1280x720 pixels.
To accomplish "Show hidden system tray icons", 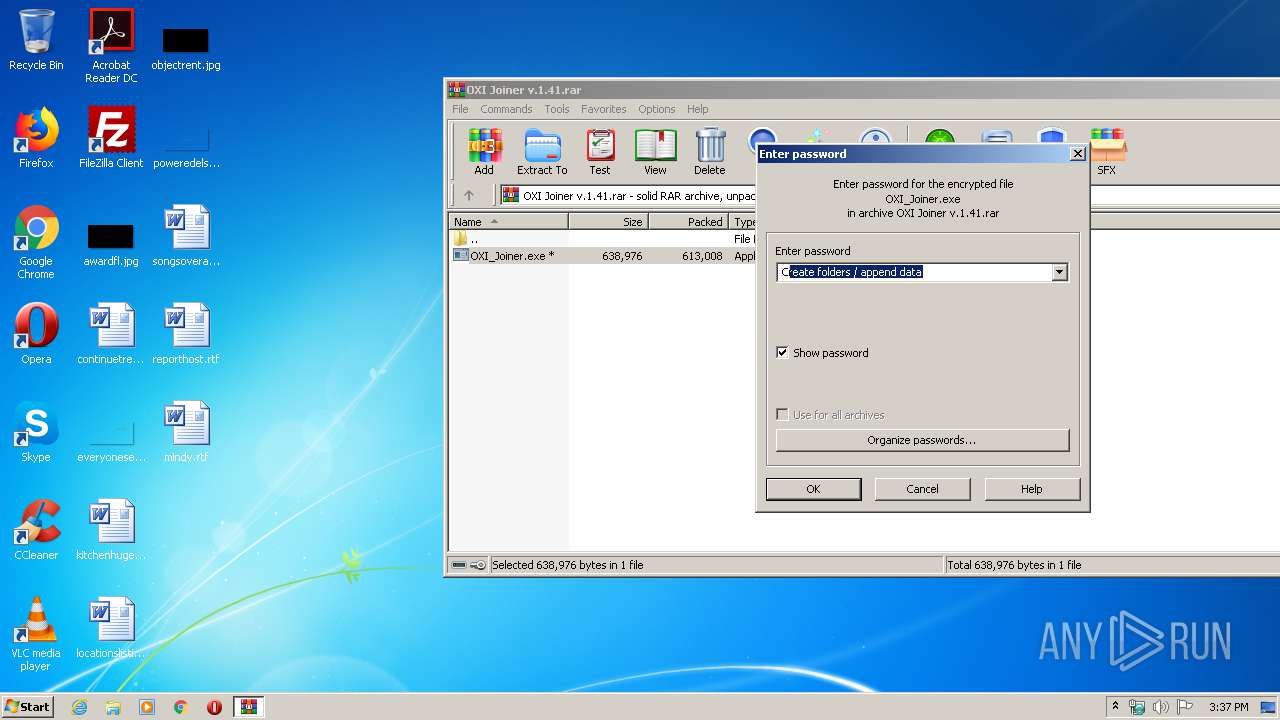I will coord(1115,707).
